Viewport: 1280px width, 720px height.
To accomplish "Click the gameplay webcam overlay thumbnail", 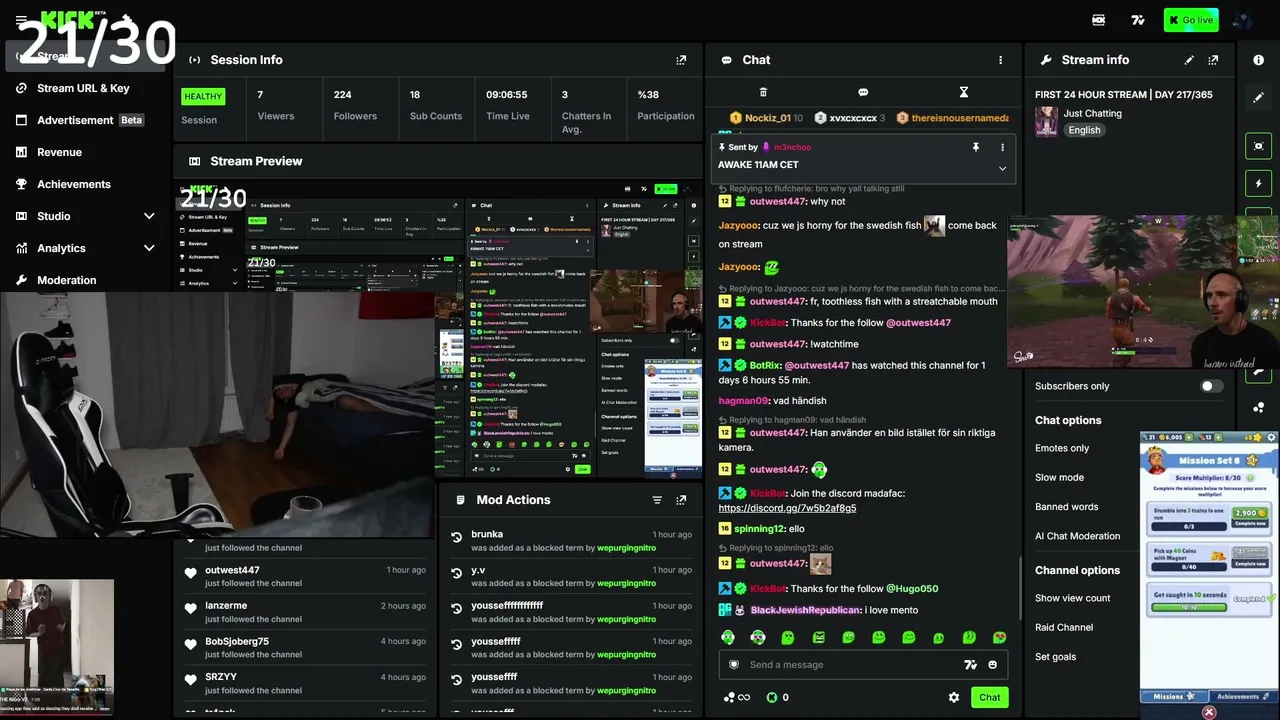I will pyautogui.click(x=1143, y=291).
